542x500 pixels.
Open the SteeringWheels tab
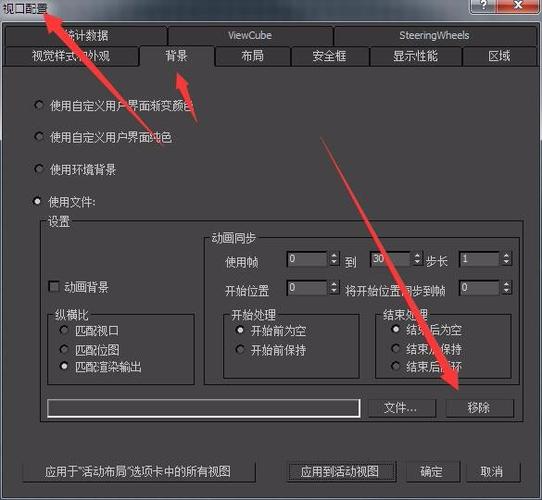click(434, 36)
